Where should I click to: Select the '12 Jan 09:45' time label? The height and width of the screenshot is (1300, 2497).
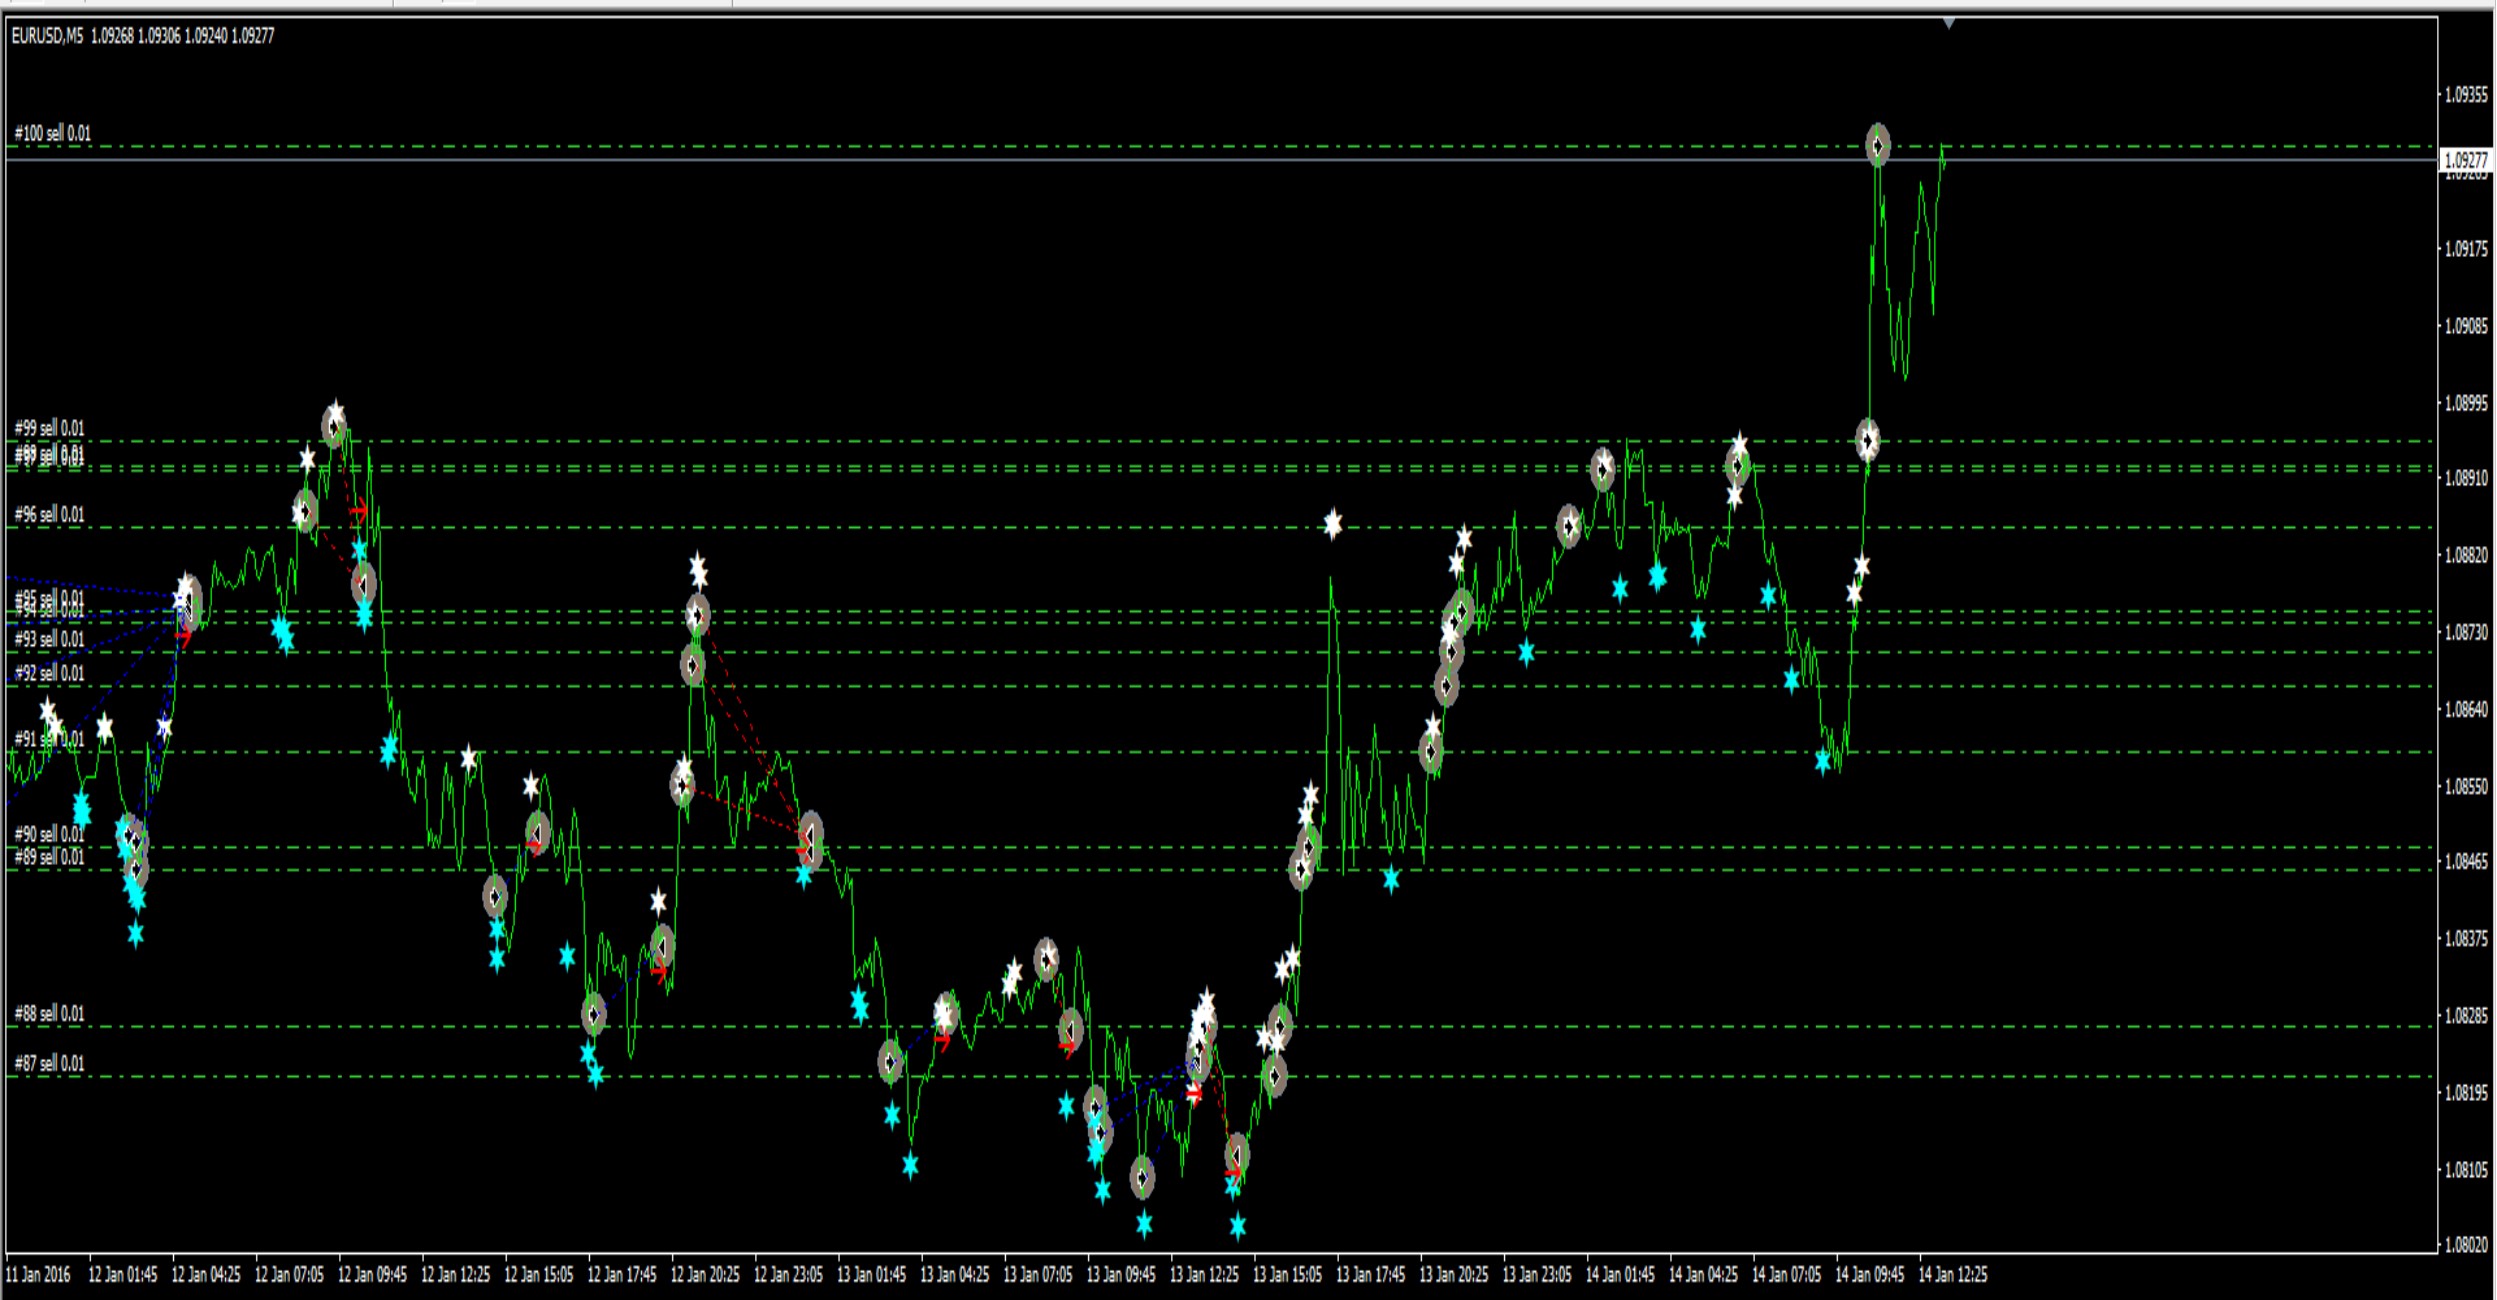click(372, 1275)
